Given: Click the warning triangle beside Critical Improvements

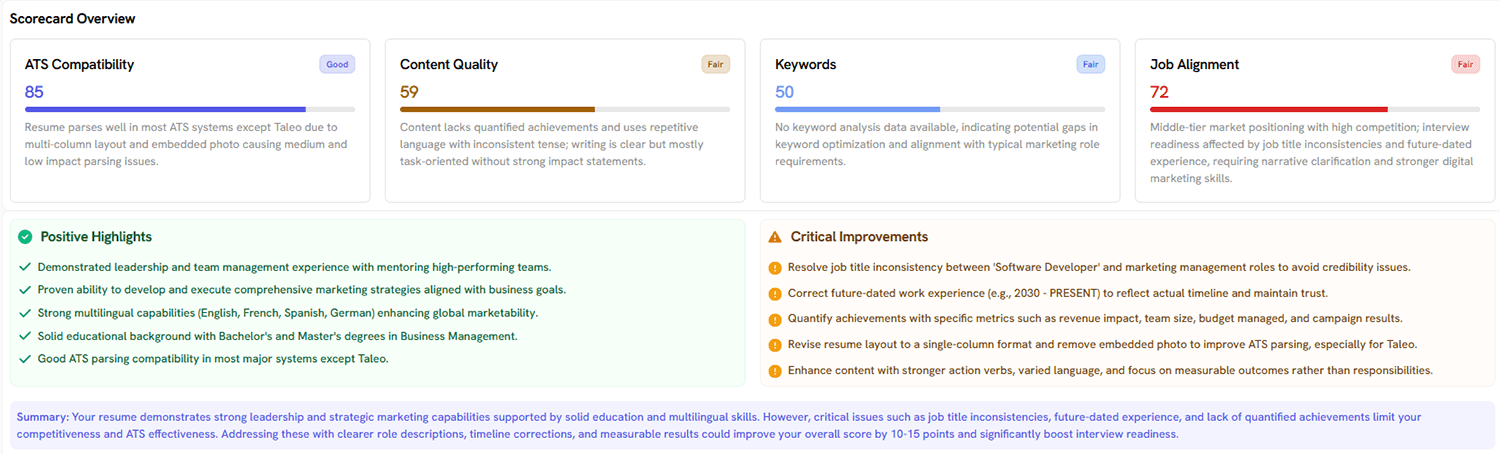Looking at the screenshot, I should (x=775, y=237).
